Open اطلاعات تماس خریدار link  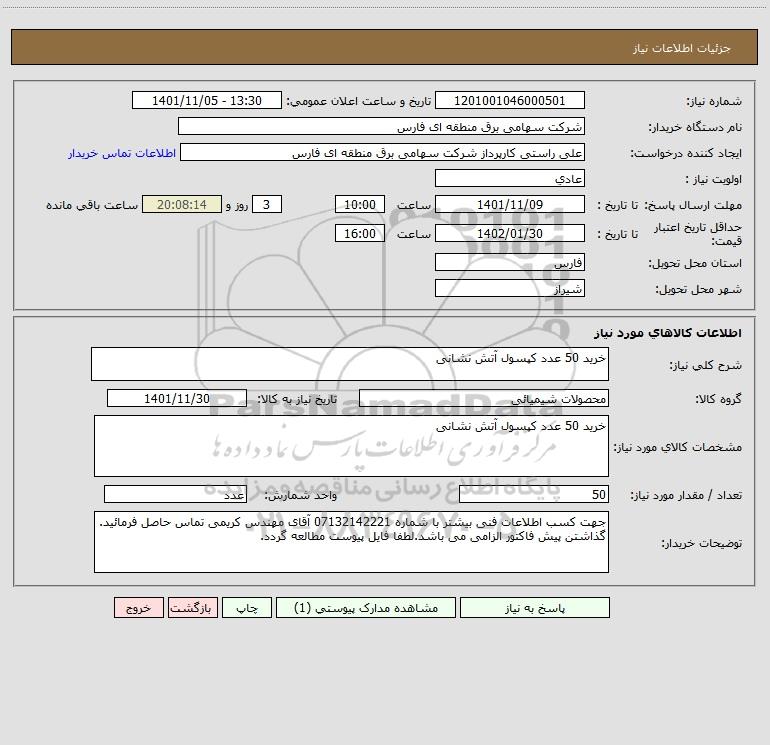click(x=122, y=153)
